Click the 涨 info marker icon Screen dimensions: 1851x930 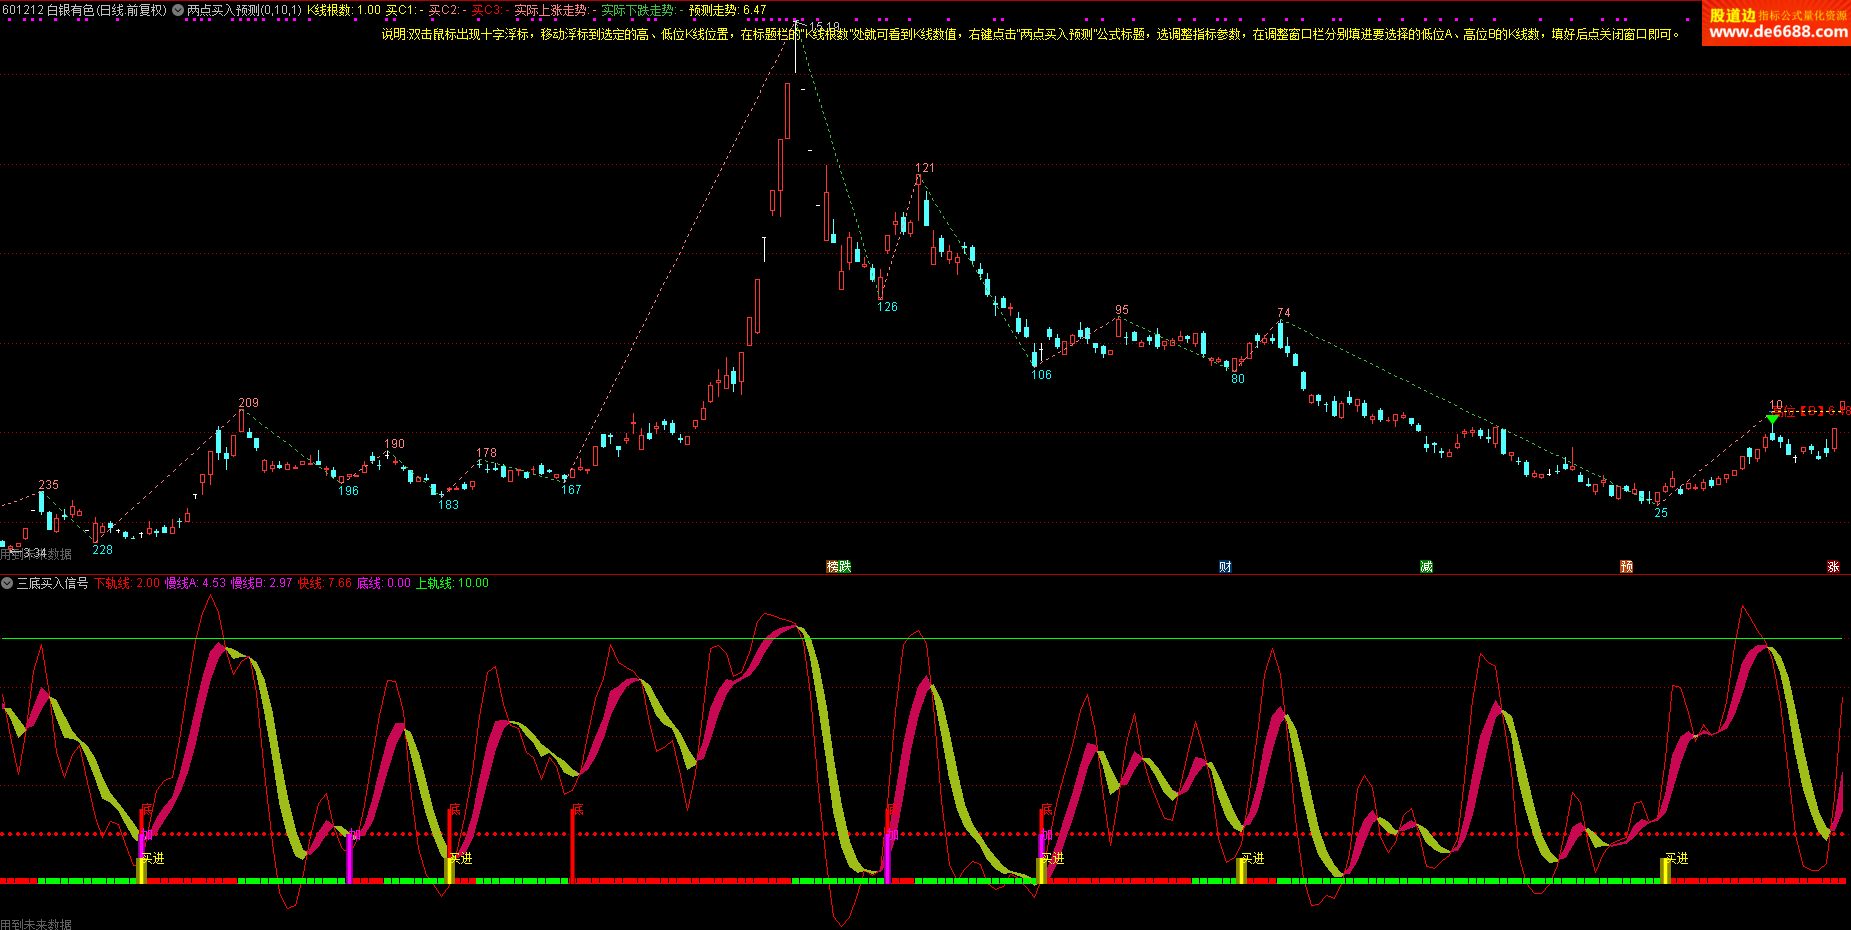1833,566
